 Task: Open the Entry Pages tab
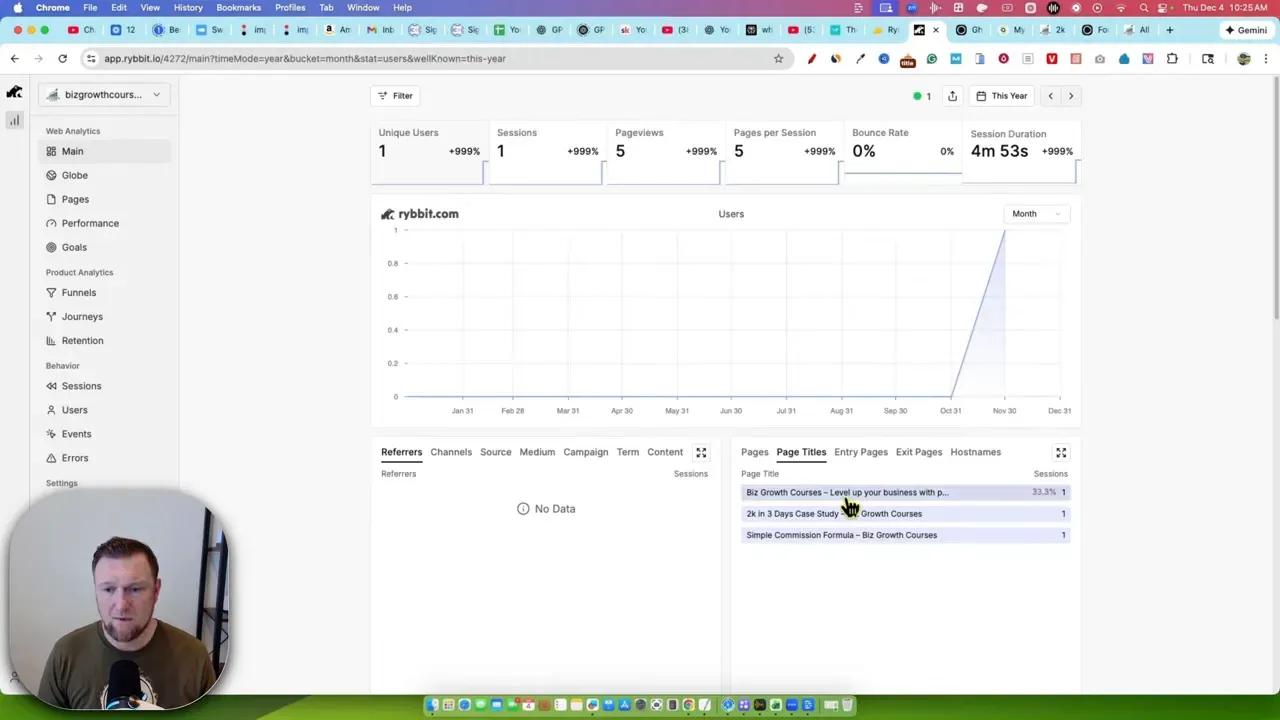coord(860,452)
